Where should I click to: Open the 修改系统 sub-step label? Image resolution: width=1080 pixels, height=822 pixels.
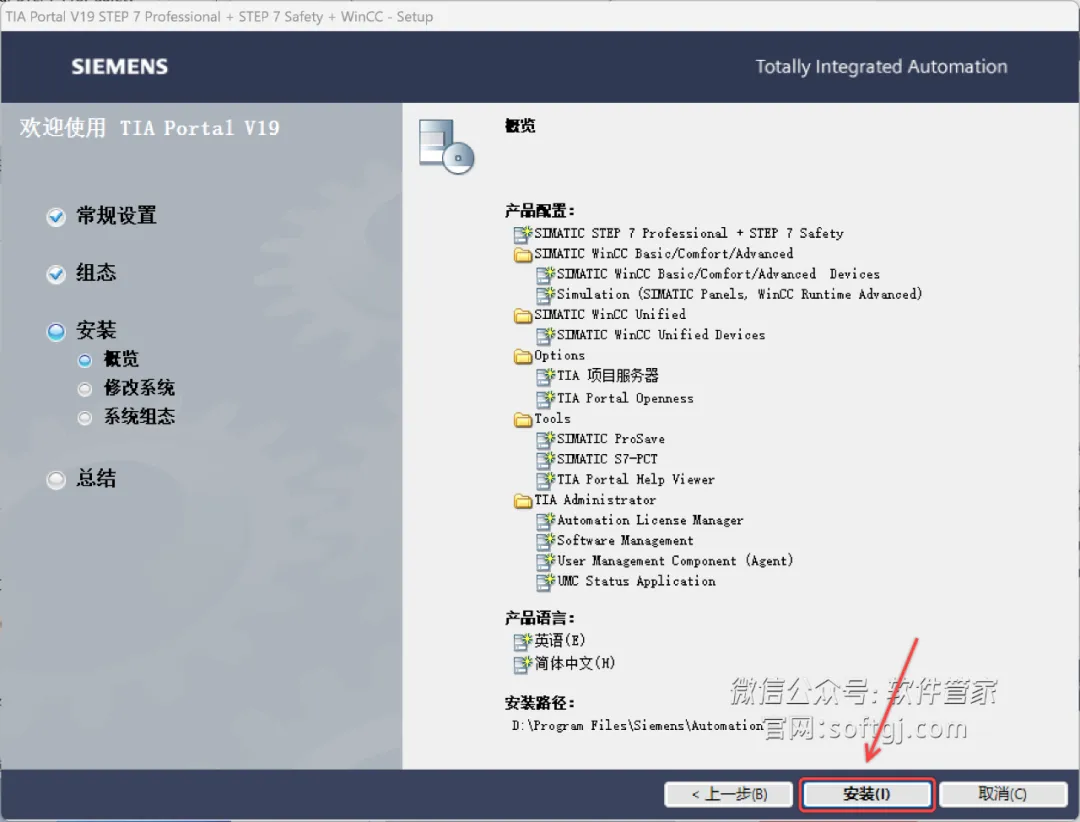pyautogui.click(x=139, y=388)
